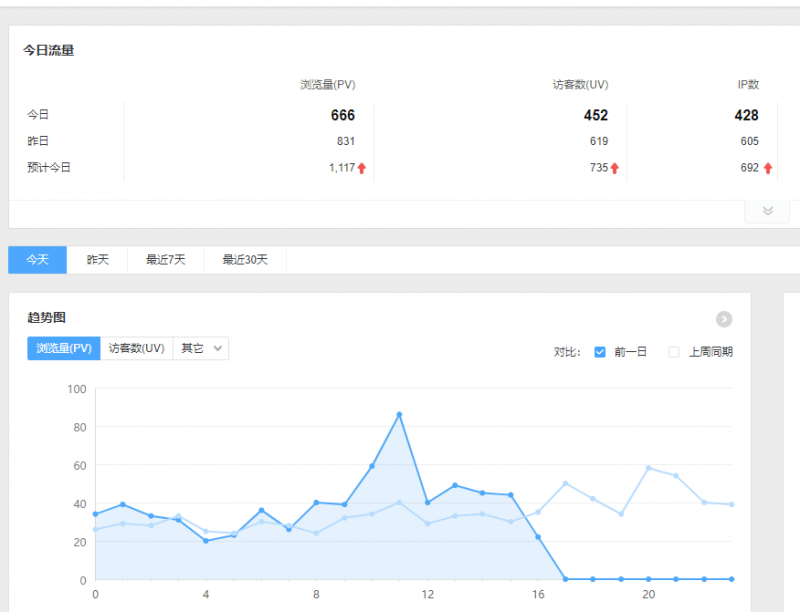Viewport: 800px width, 612px height.
Task: Click the 预计今日 row label
Action: tap(49, 168)
